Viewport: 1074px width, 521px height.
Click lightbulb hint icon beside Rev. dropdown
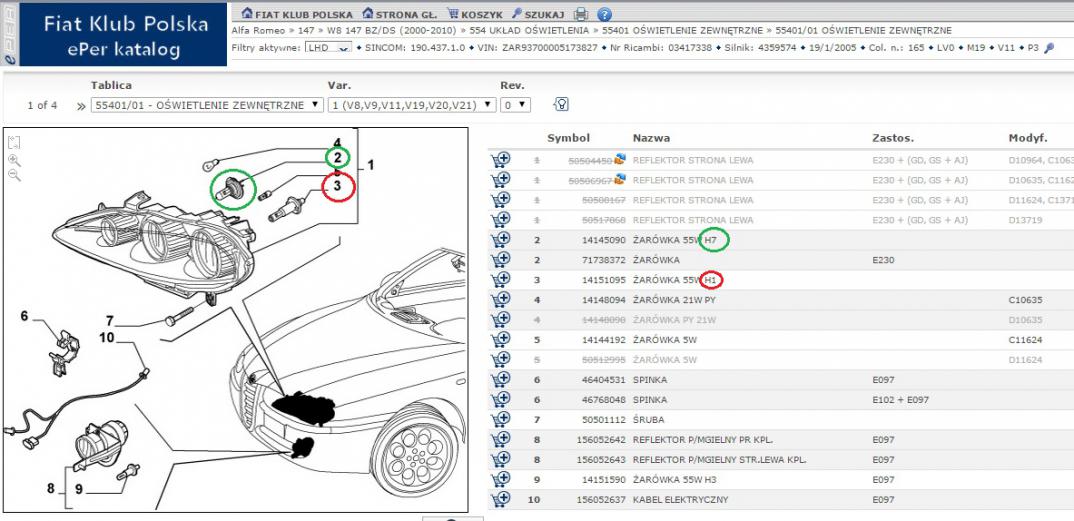click(x=561, y=104)
